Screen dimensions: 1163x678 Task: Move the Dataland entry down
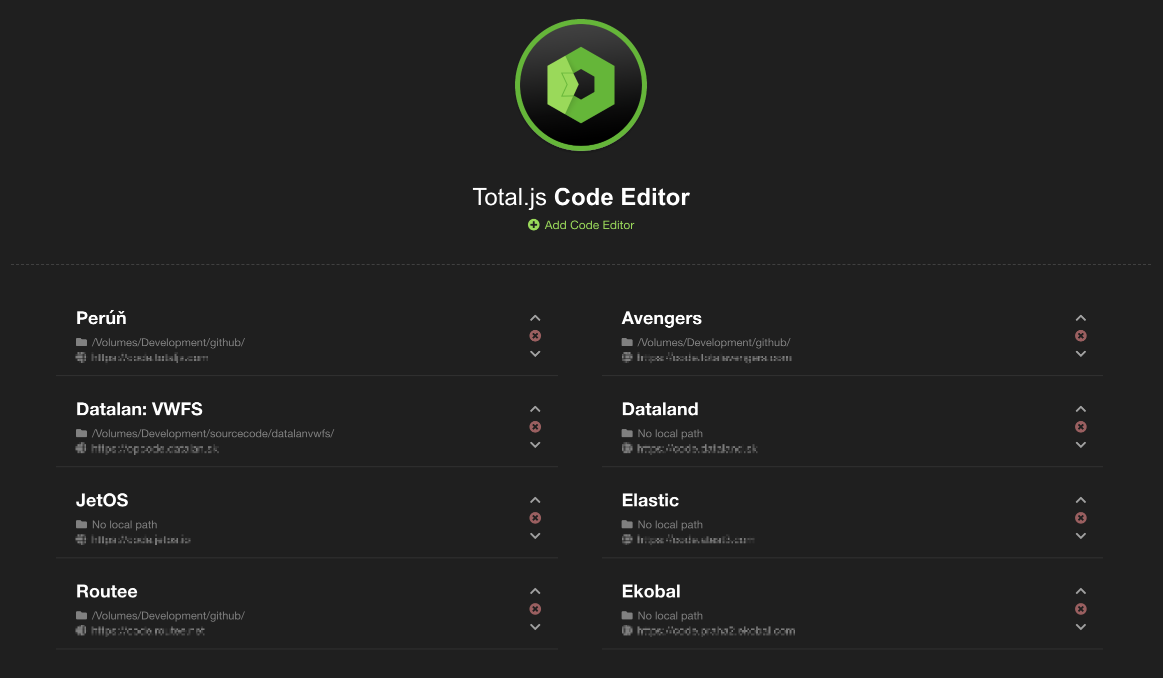(x=1081, y=445)
